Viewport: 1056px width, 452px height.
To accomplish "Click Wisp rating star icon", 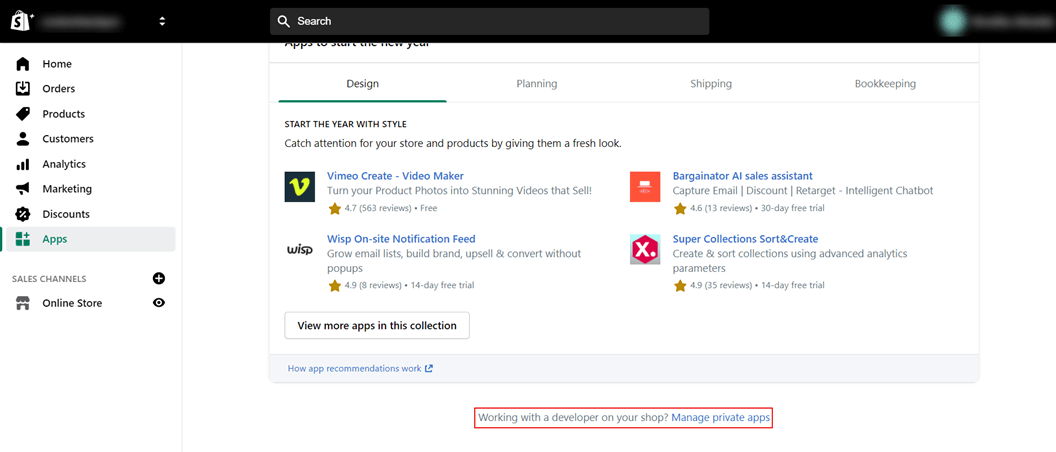I will (335, 286).
